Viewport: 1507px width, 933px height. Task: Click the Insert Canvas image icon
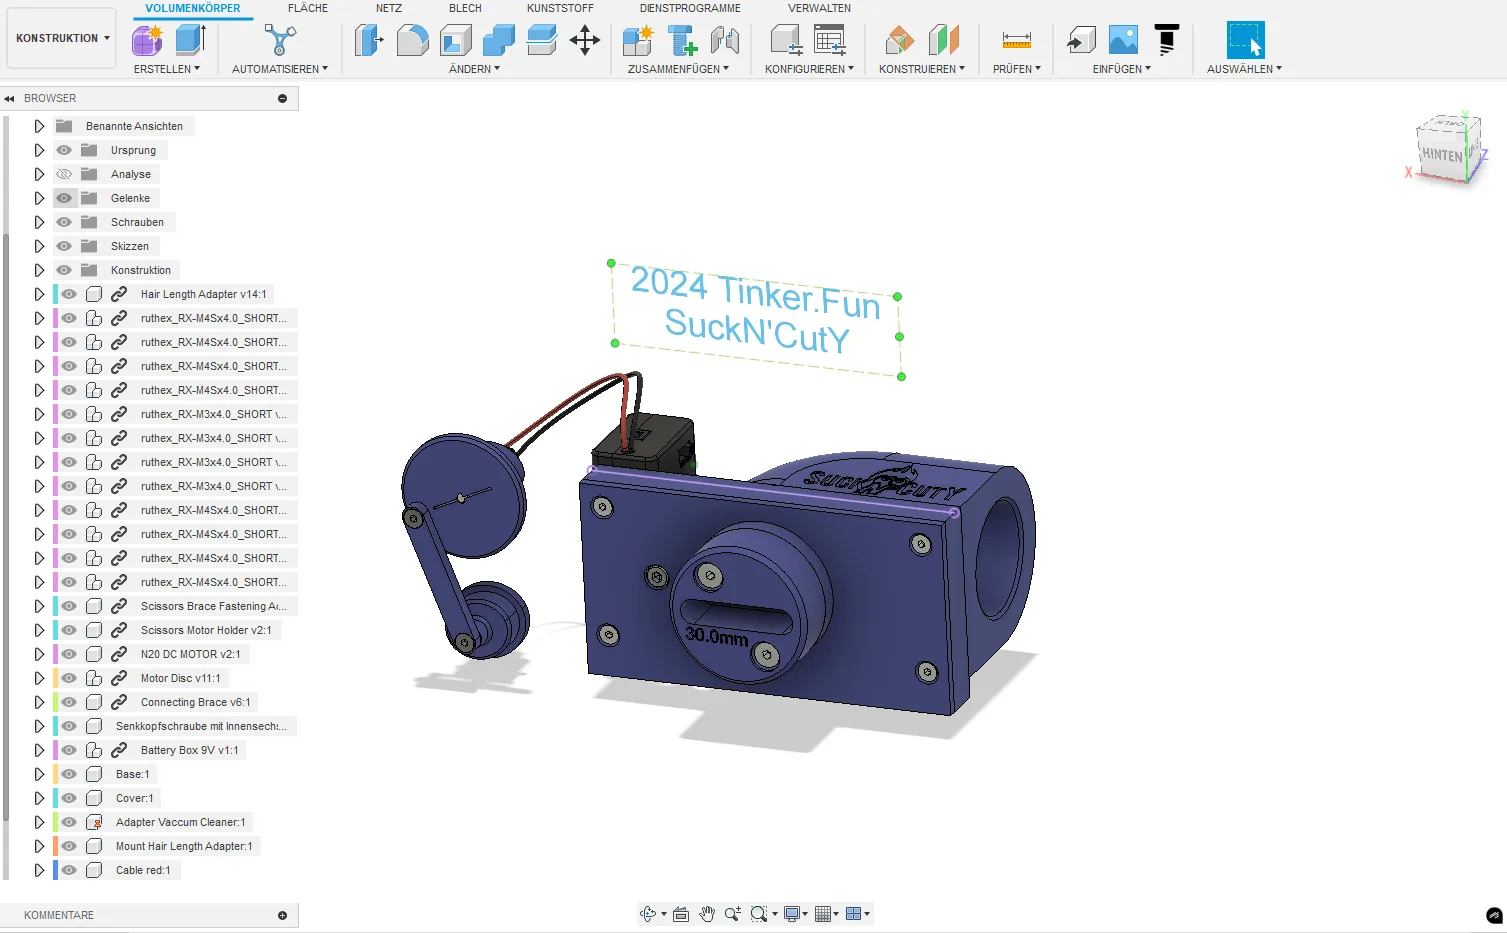(x=1124, y=40)
